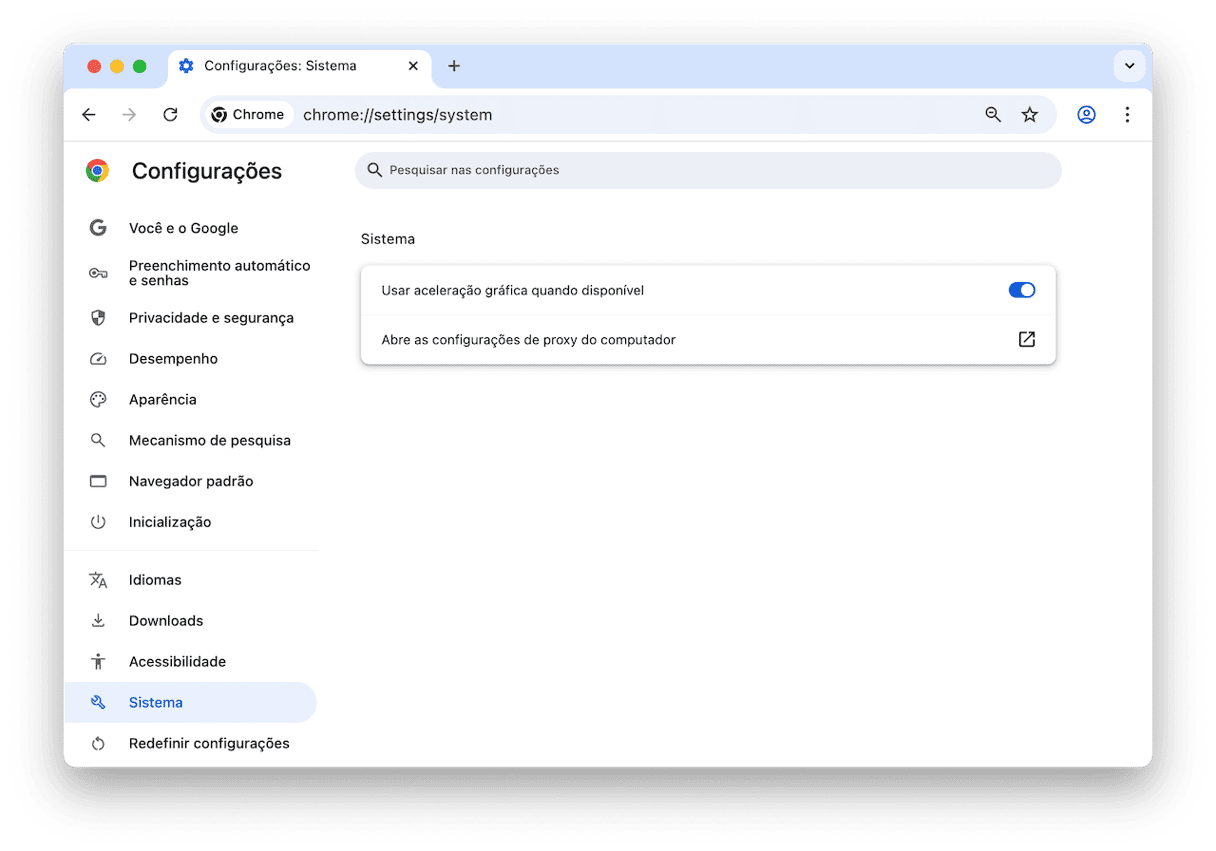Click the gear favicon on the tab
1216x851 pixels.
click(x=186, y=66)
